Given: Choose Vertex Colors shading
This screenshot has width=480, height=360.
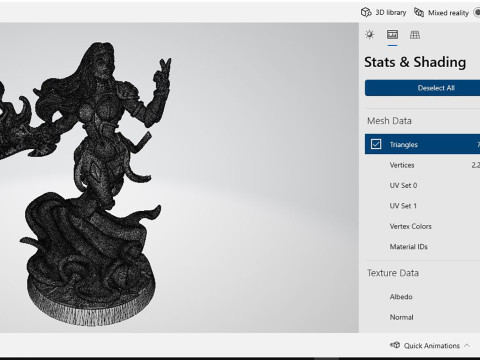Looking at the screenshot, I should pos(422,226).
